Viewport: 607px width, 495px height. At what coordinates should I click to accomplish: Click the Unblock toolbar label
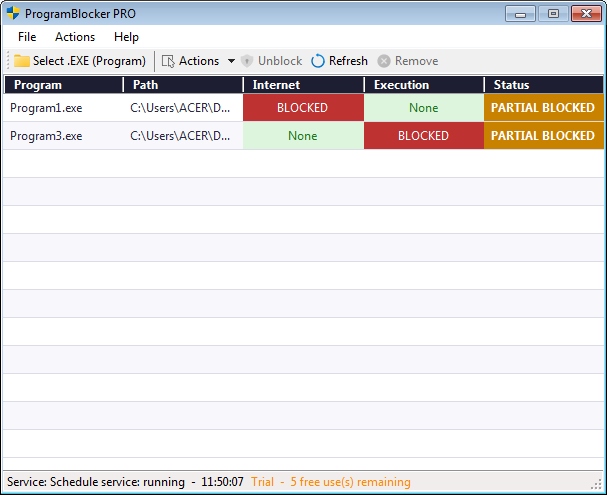280,61
